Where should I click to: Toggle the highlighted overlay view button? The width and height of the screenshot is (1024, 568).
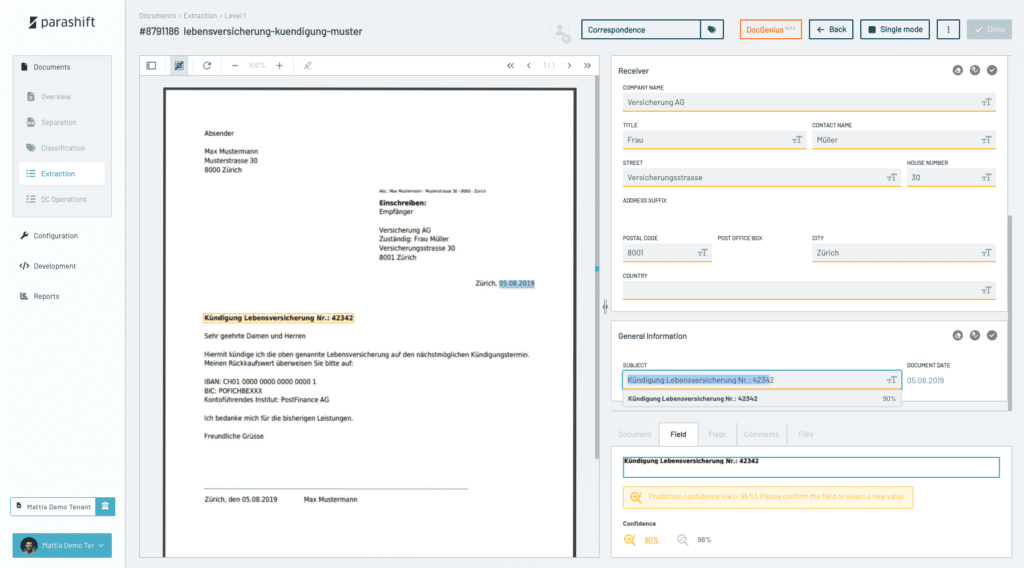pos(179,65)
